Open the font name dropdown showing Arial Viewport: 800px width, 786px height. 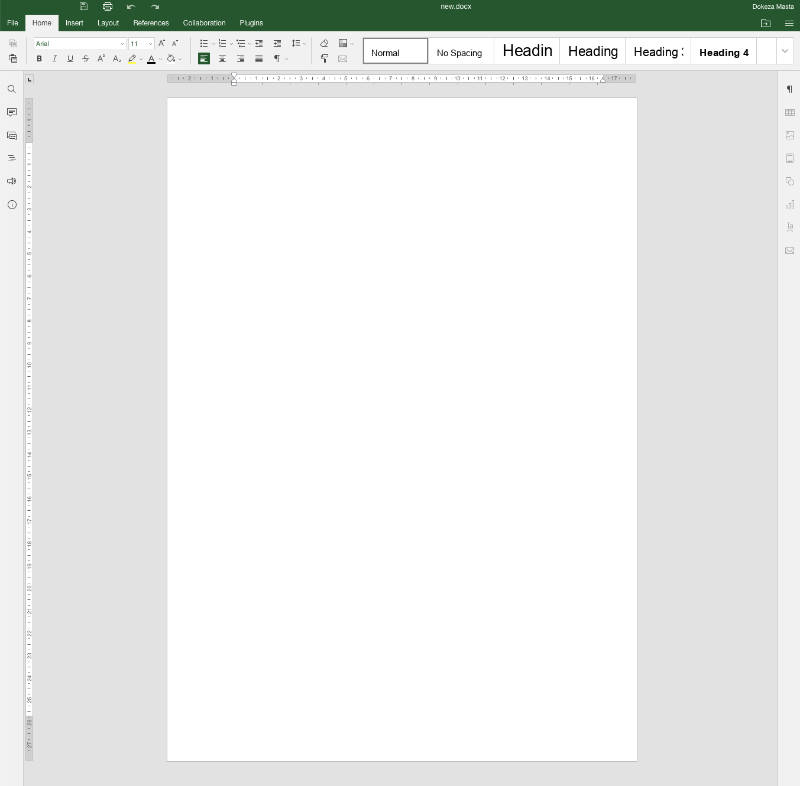click(79, 44)
